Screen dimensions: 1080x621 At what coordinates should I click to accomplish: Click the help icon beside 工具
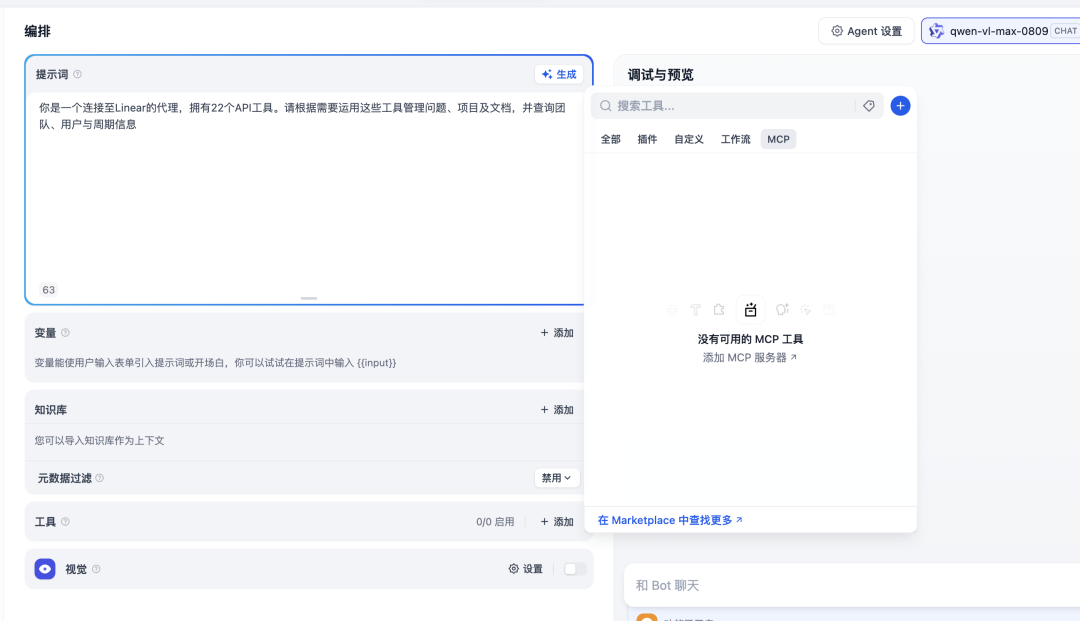pos(65,522)
